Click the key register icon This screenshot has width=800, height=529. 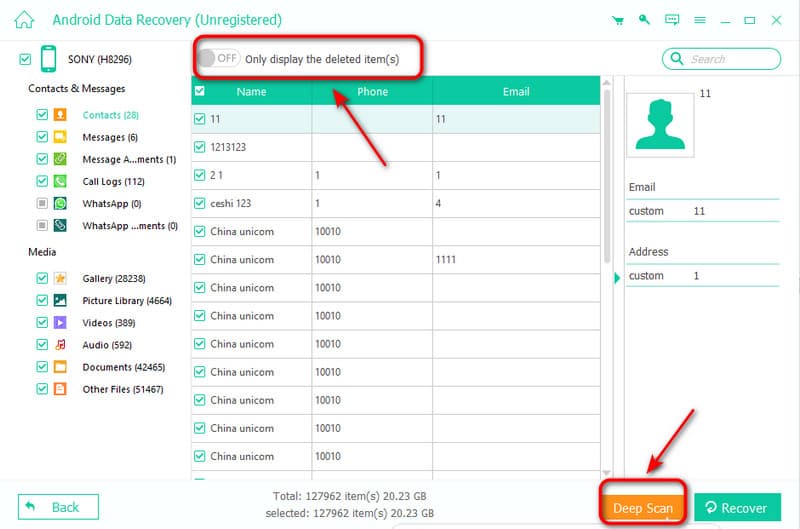point(645,20)
